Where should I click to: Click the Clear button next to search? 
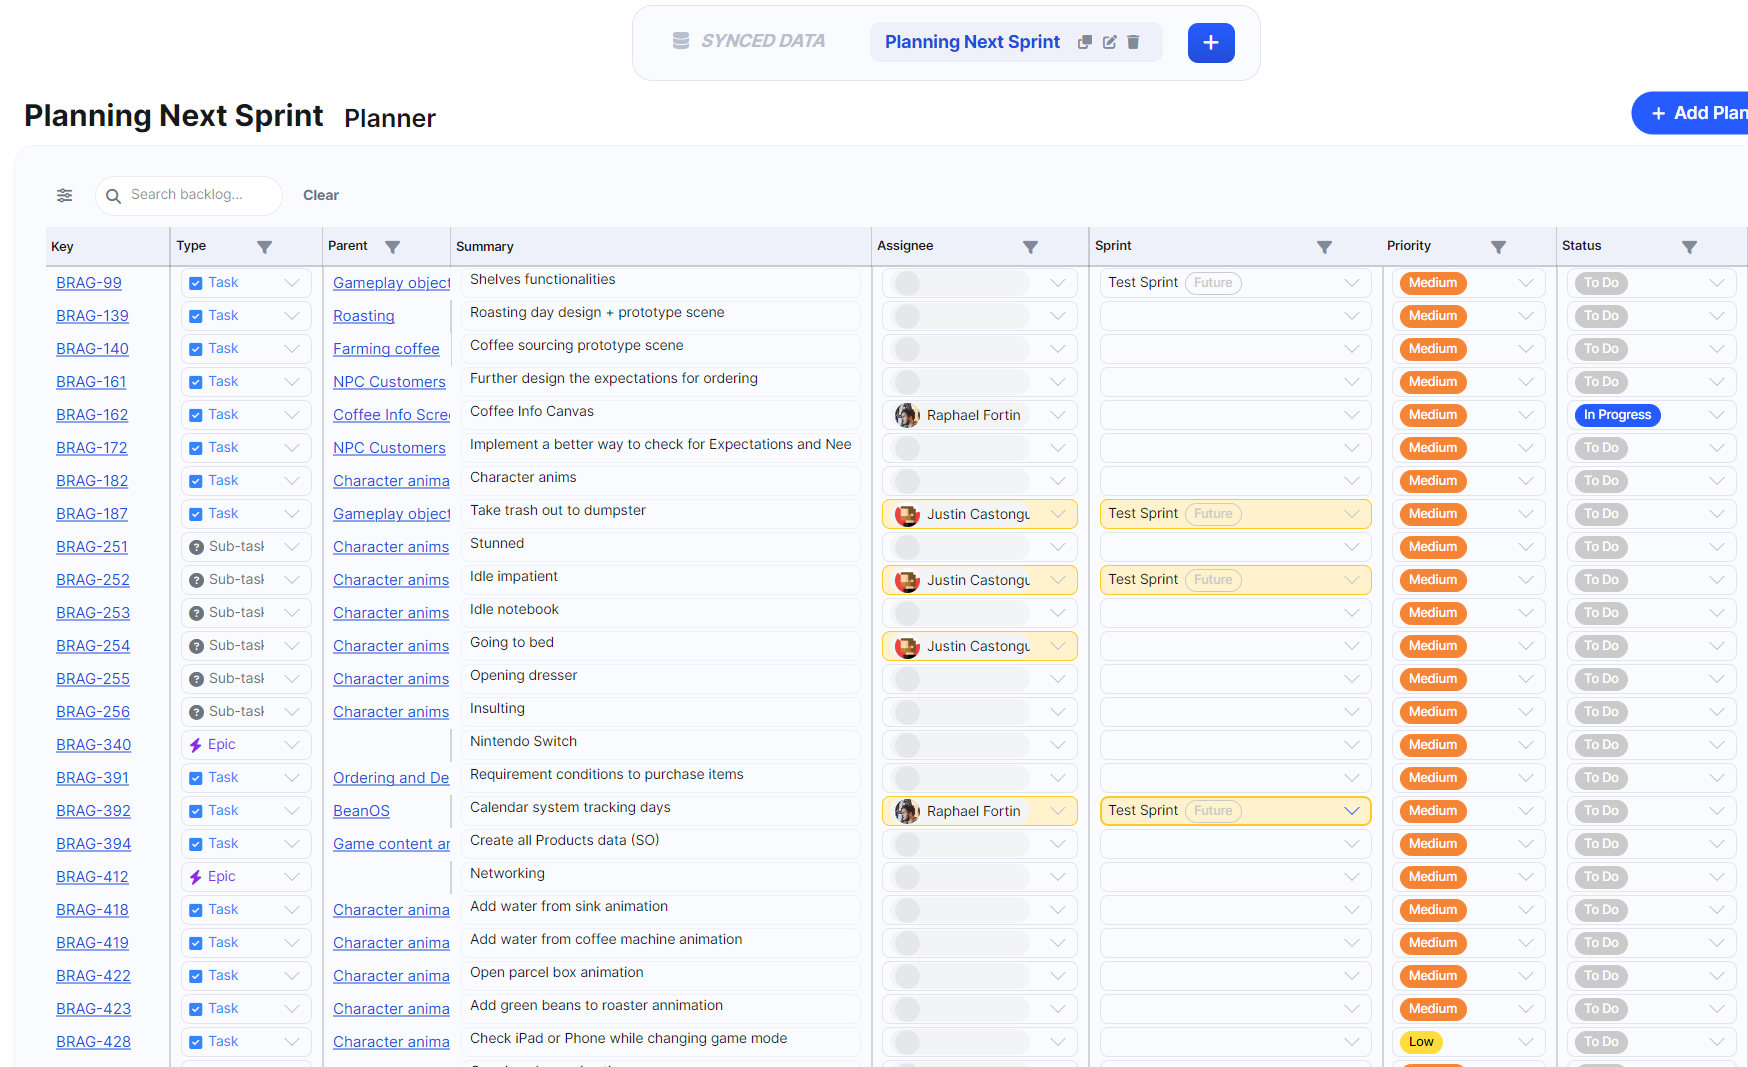point(321,196)
